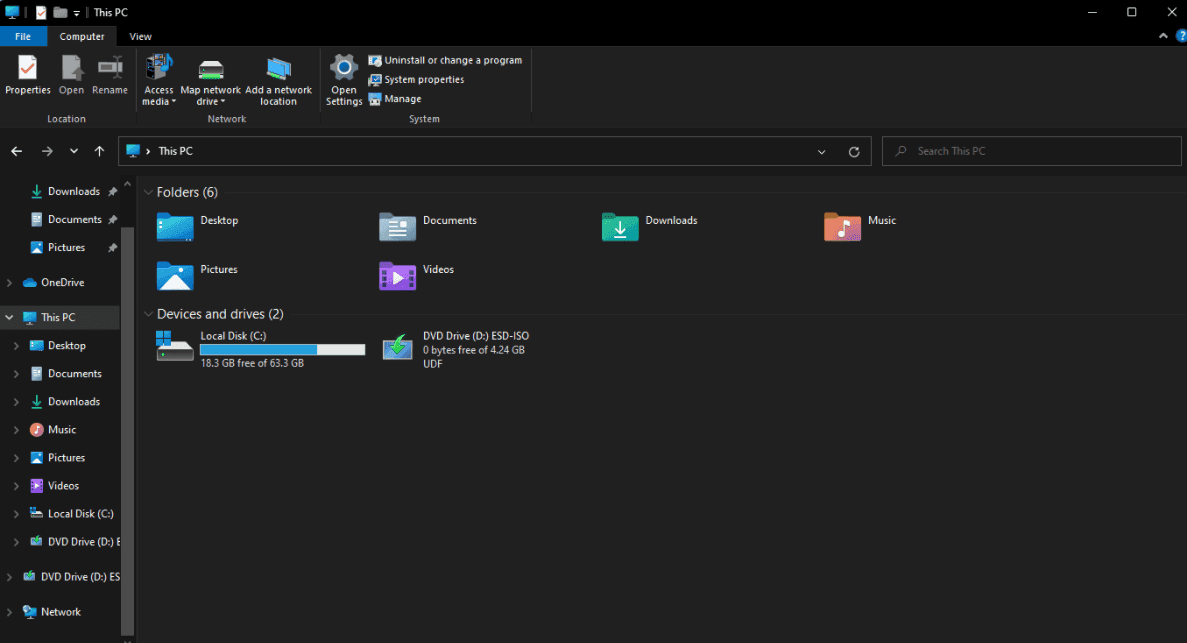The height and width of the screenshot is (643, 1187).
Task: Switch to the View ribbon tab
Action: (140, 36)
